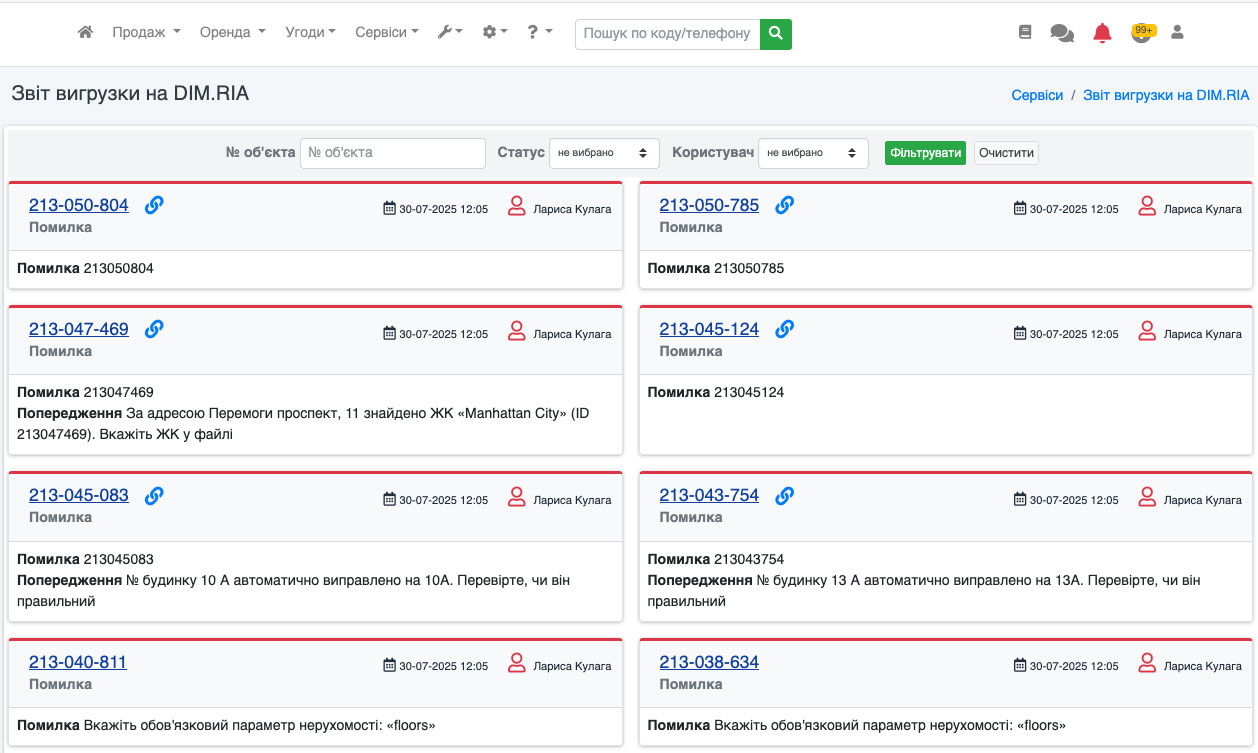Go to home page icon
1258x753 pixels.
(85, 32)
